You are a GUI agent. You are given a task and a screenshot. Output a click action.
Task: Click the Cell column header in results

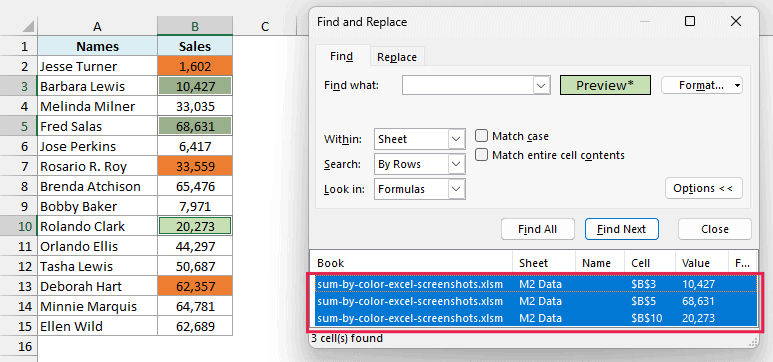650,263
